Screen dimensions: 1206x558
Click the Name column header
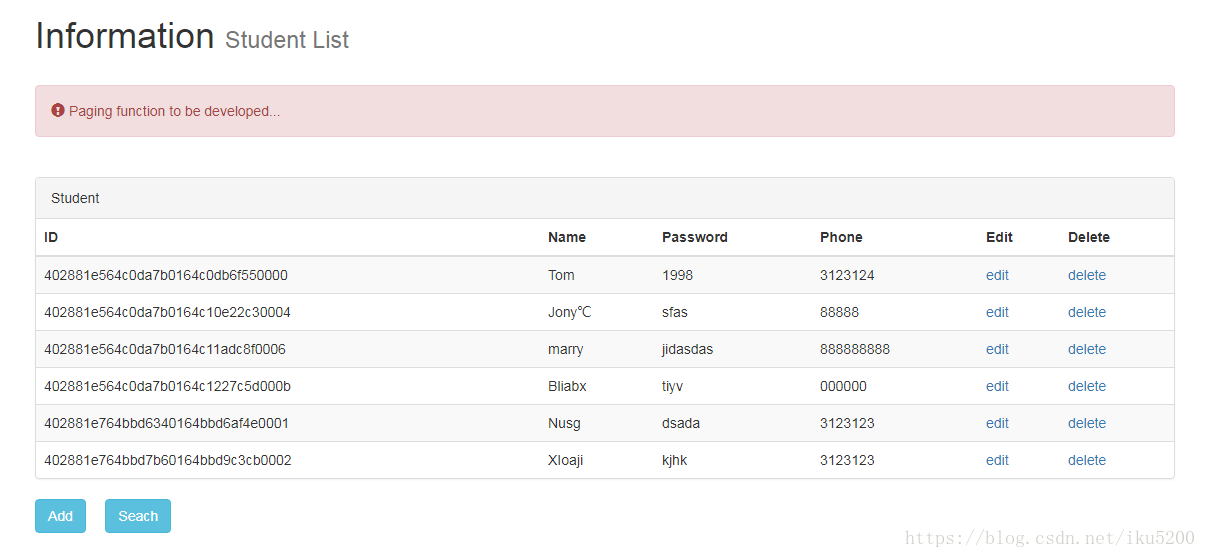tap(566, 237)
